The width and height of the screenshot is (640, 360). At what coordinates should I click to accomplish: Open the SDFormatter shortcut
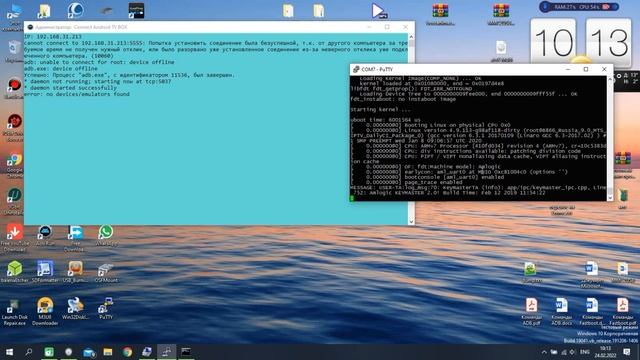point(45,272)
